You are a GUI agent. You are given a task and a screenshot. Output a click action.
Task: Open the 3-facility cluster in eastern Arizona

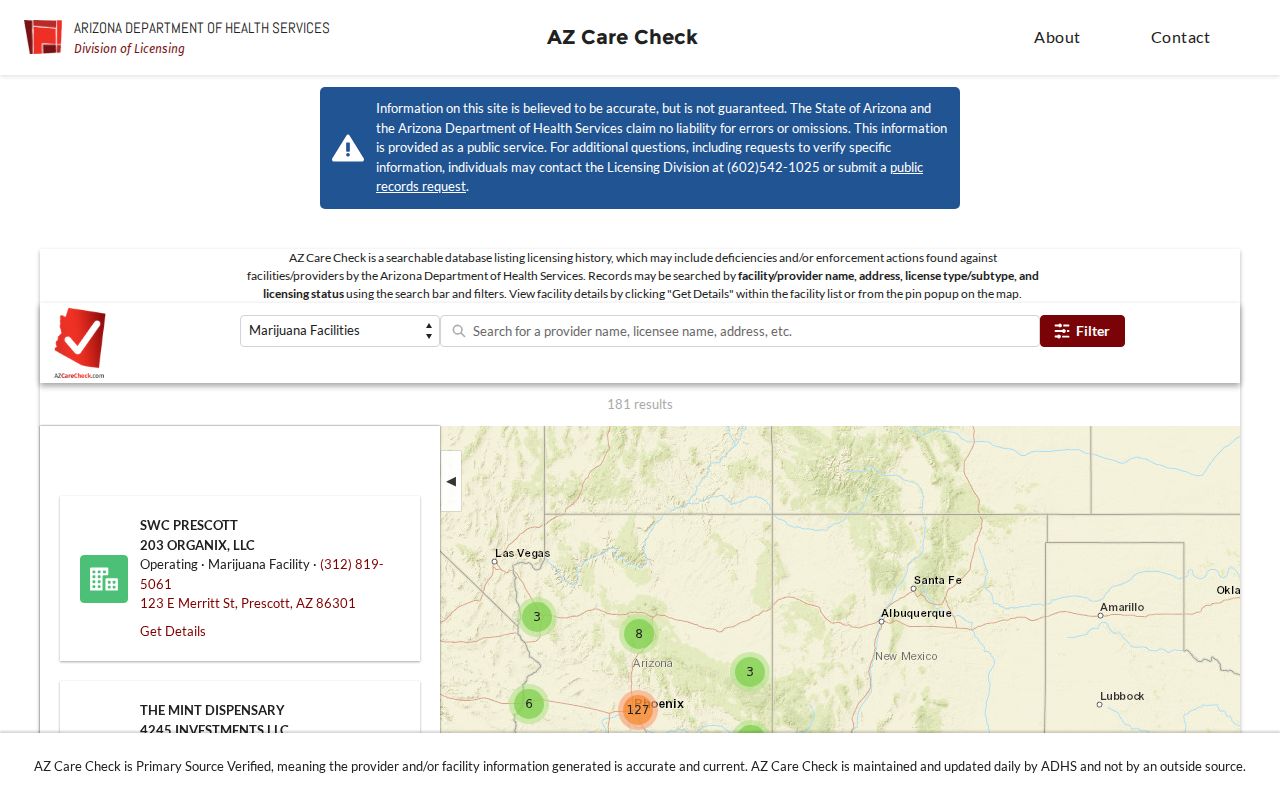[750, 671]
